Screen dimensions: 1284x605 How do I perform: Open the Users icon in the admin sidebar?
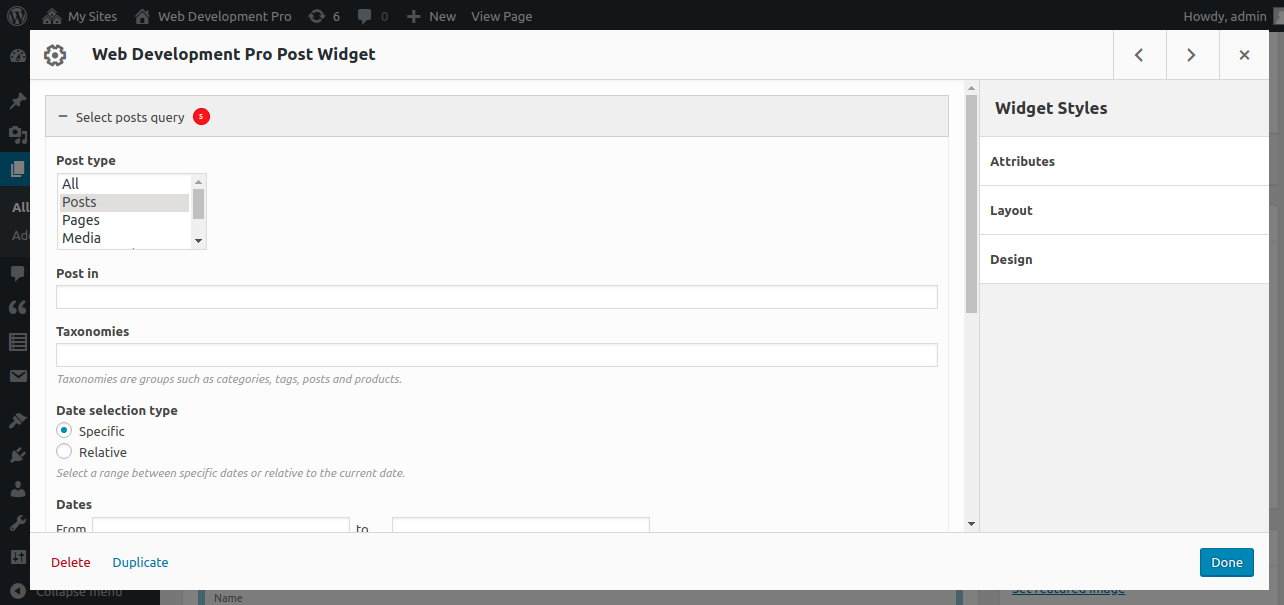pos(17,489)
